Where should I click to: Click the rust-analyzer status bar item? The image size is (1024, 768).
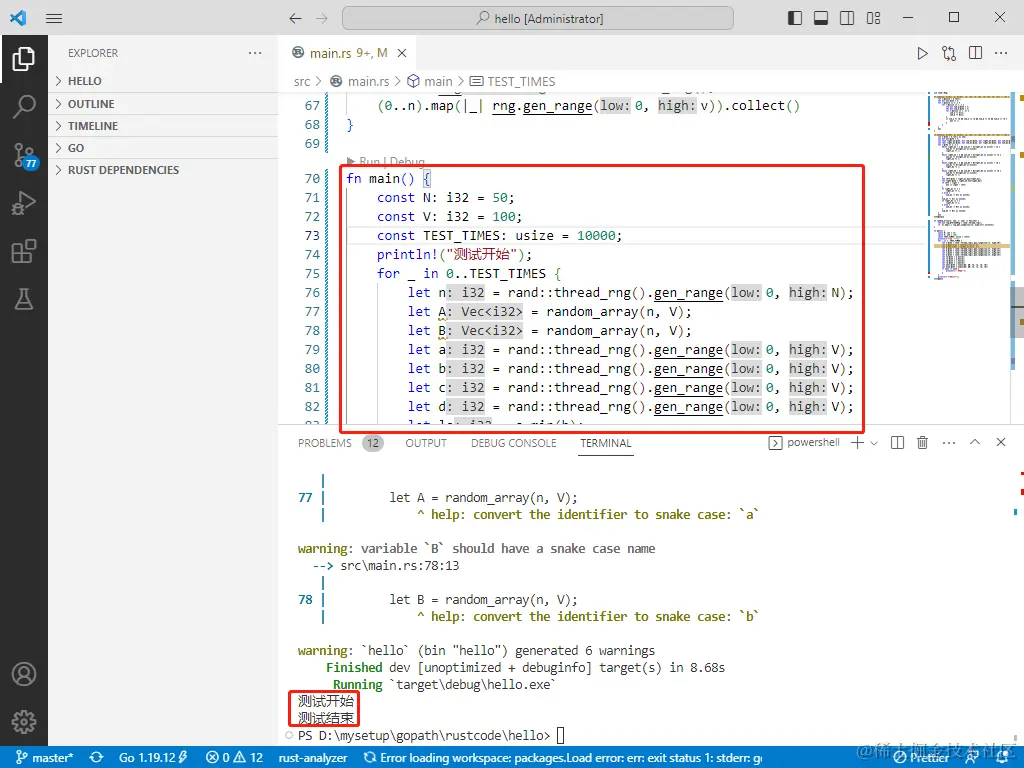[x=313, y=758]
